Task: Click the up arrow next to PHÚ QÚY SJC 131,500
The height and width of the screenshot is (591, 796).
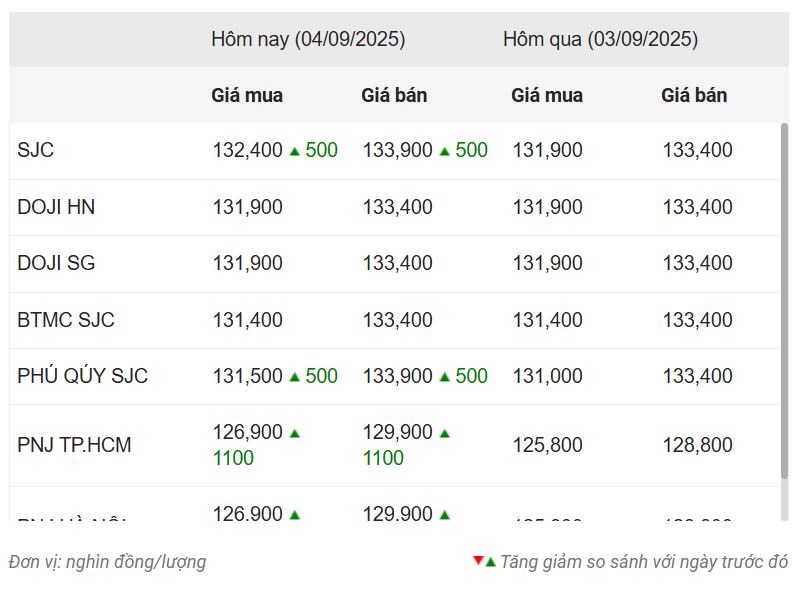Action: [x=294, y=377]
